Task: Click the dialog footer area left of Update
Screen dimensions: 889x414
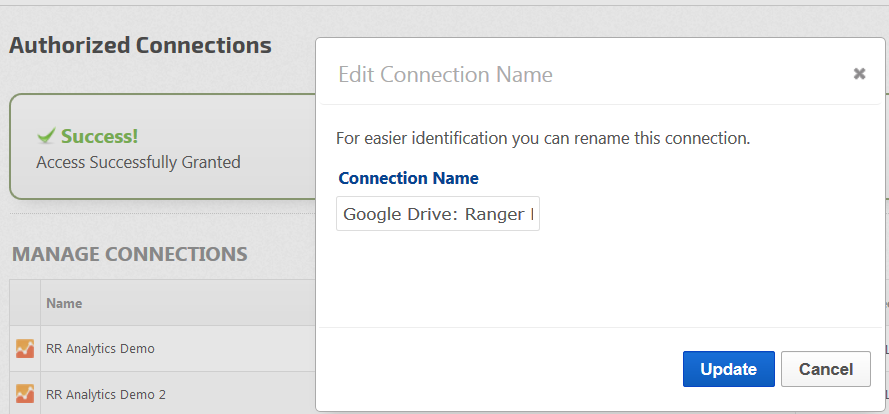Action: click(500, 369)
